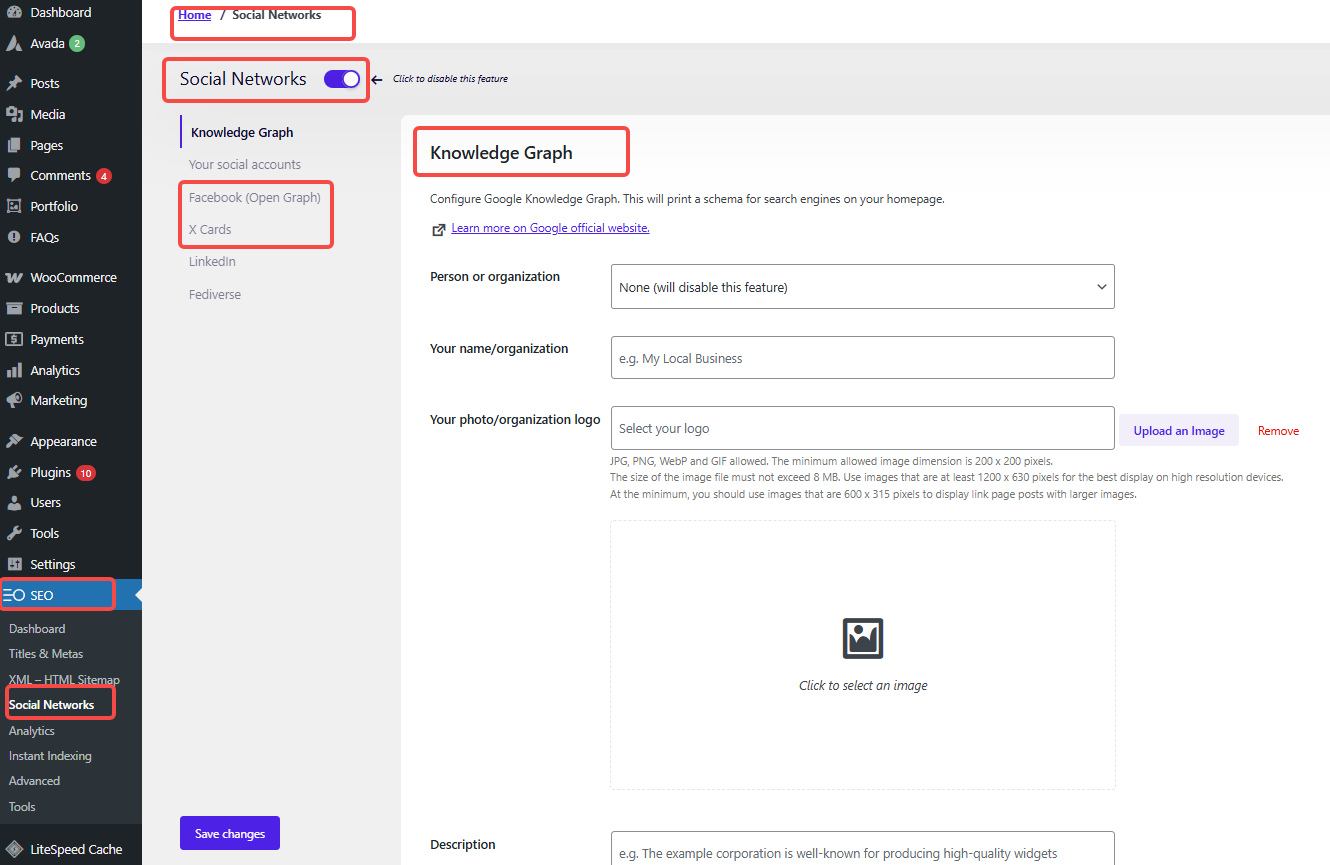1330x865 pixels.
Task: Open Learn more on Google official website link
Action: pyautogui.click(x=550, y=228)
